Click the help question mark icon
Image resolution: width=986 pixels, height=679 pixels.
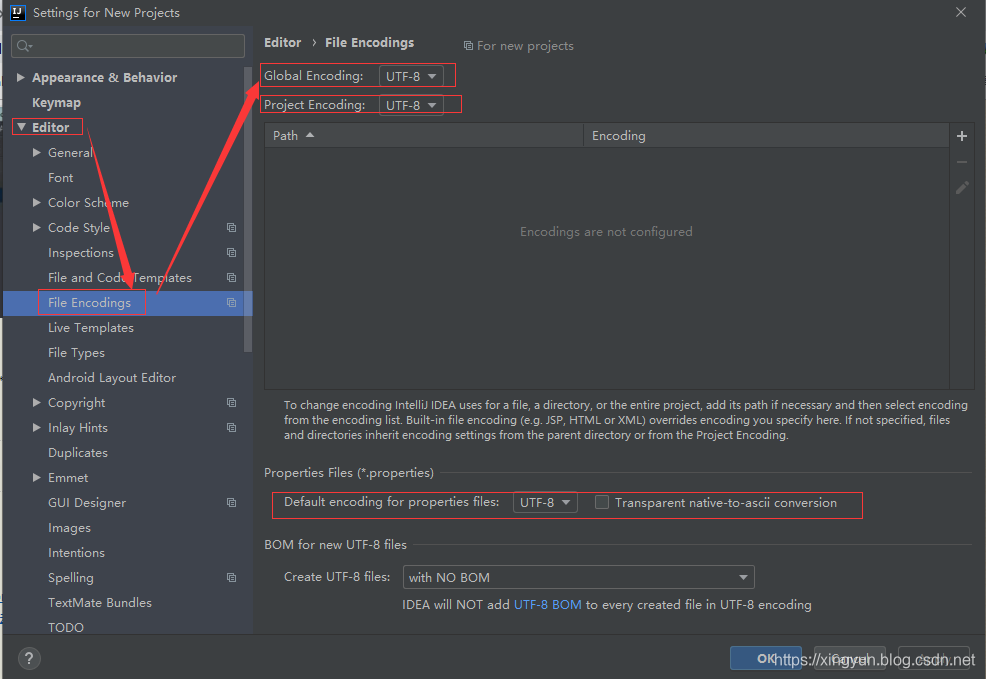(x=29, y=658)
